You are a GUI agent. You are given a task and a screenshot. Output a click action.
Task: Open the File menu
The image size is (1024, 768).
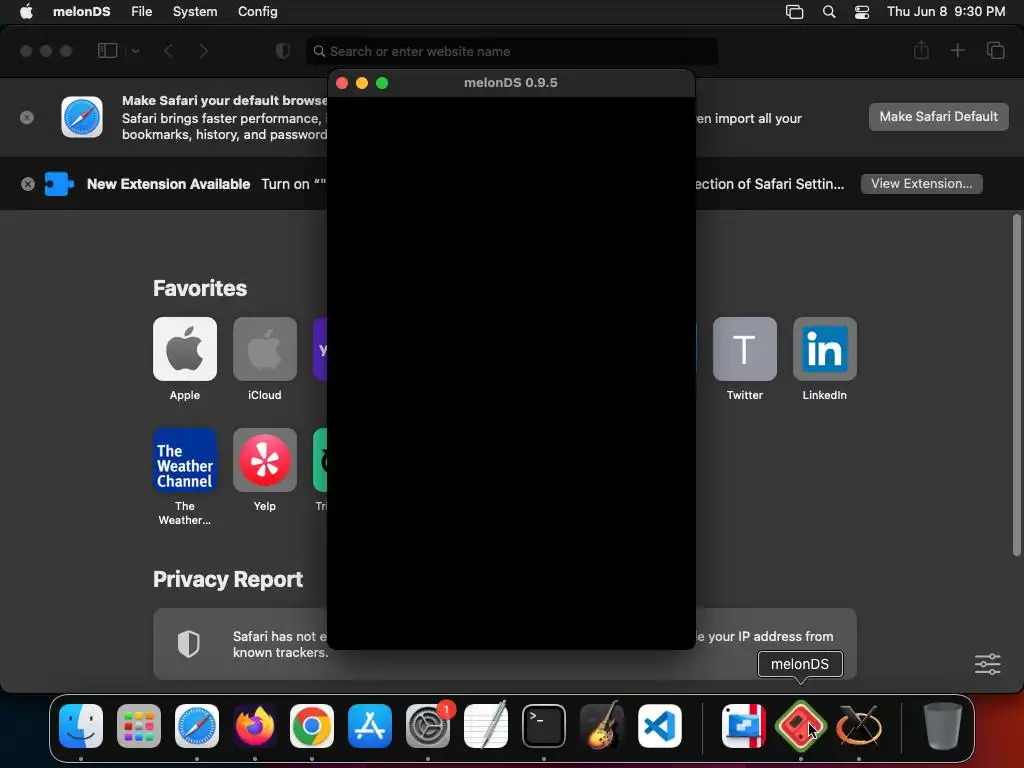[x=142, y=12]
